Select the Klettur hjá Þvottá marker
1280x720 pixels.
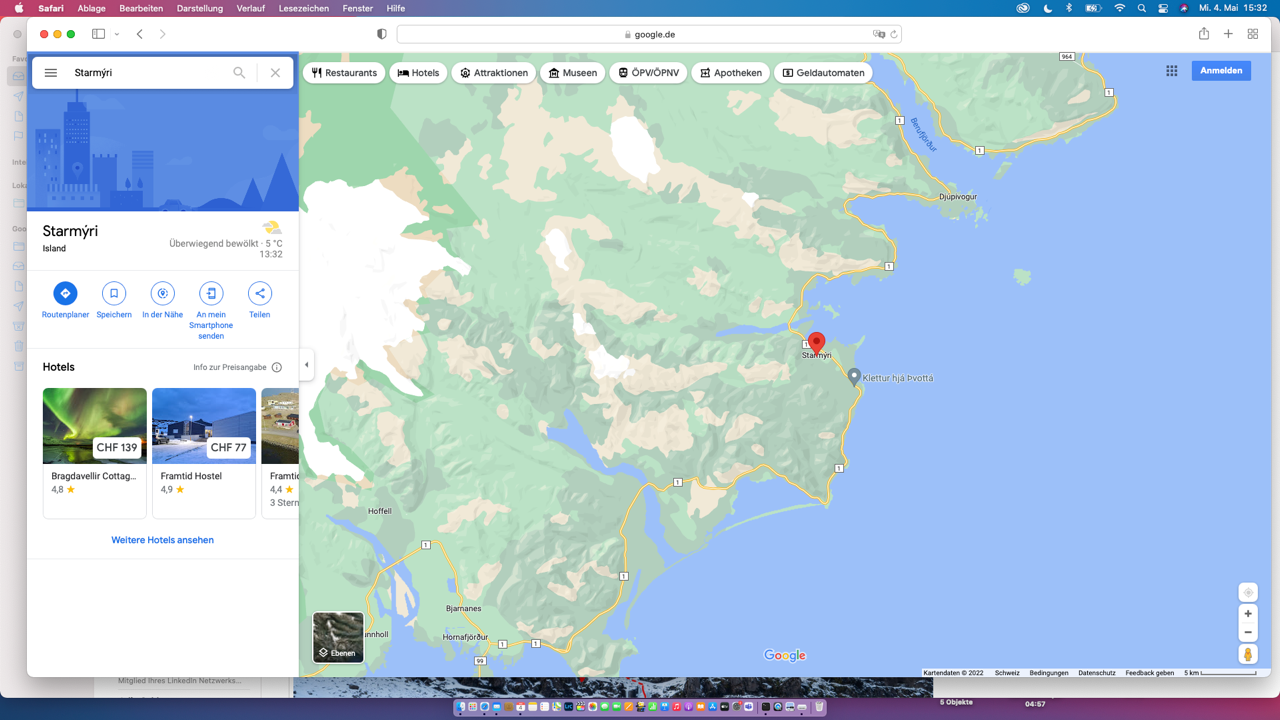click(x=853, y=377)
